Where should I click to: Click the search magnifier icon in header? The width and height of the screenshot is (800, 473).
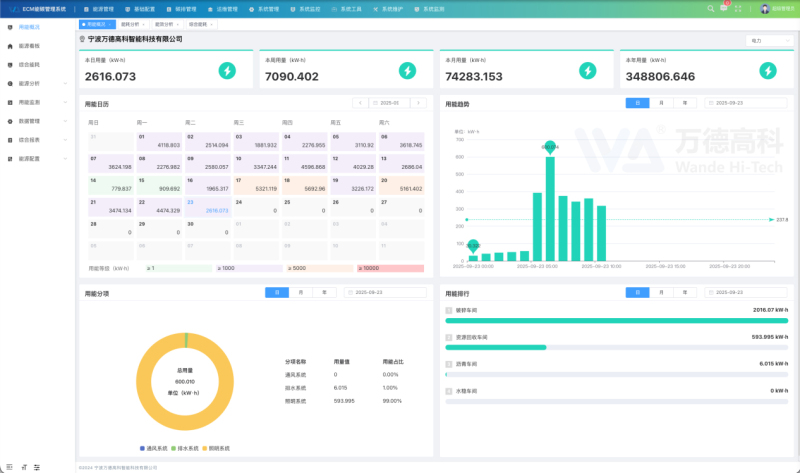(710, 9)
